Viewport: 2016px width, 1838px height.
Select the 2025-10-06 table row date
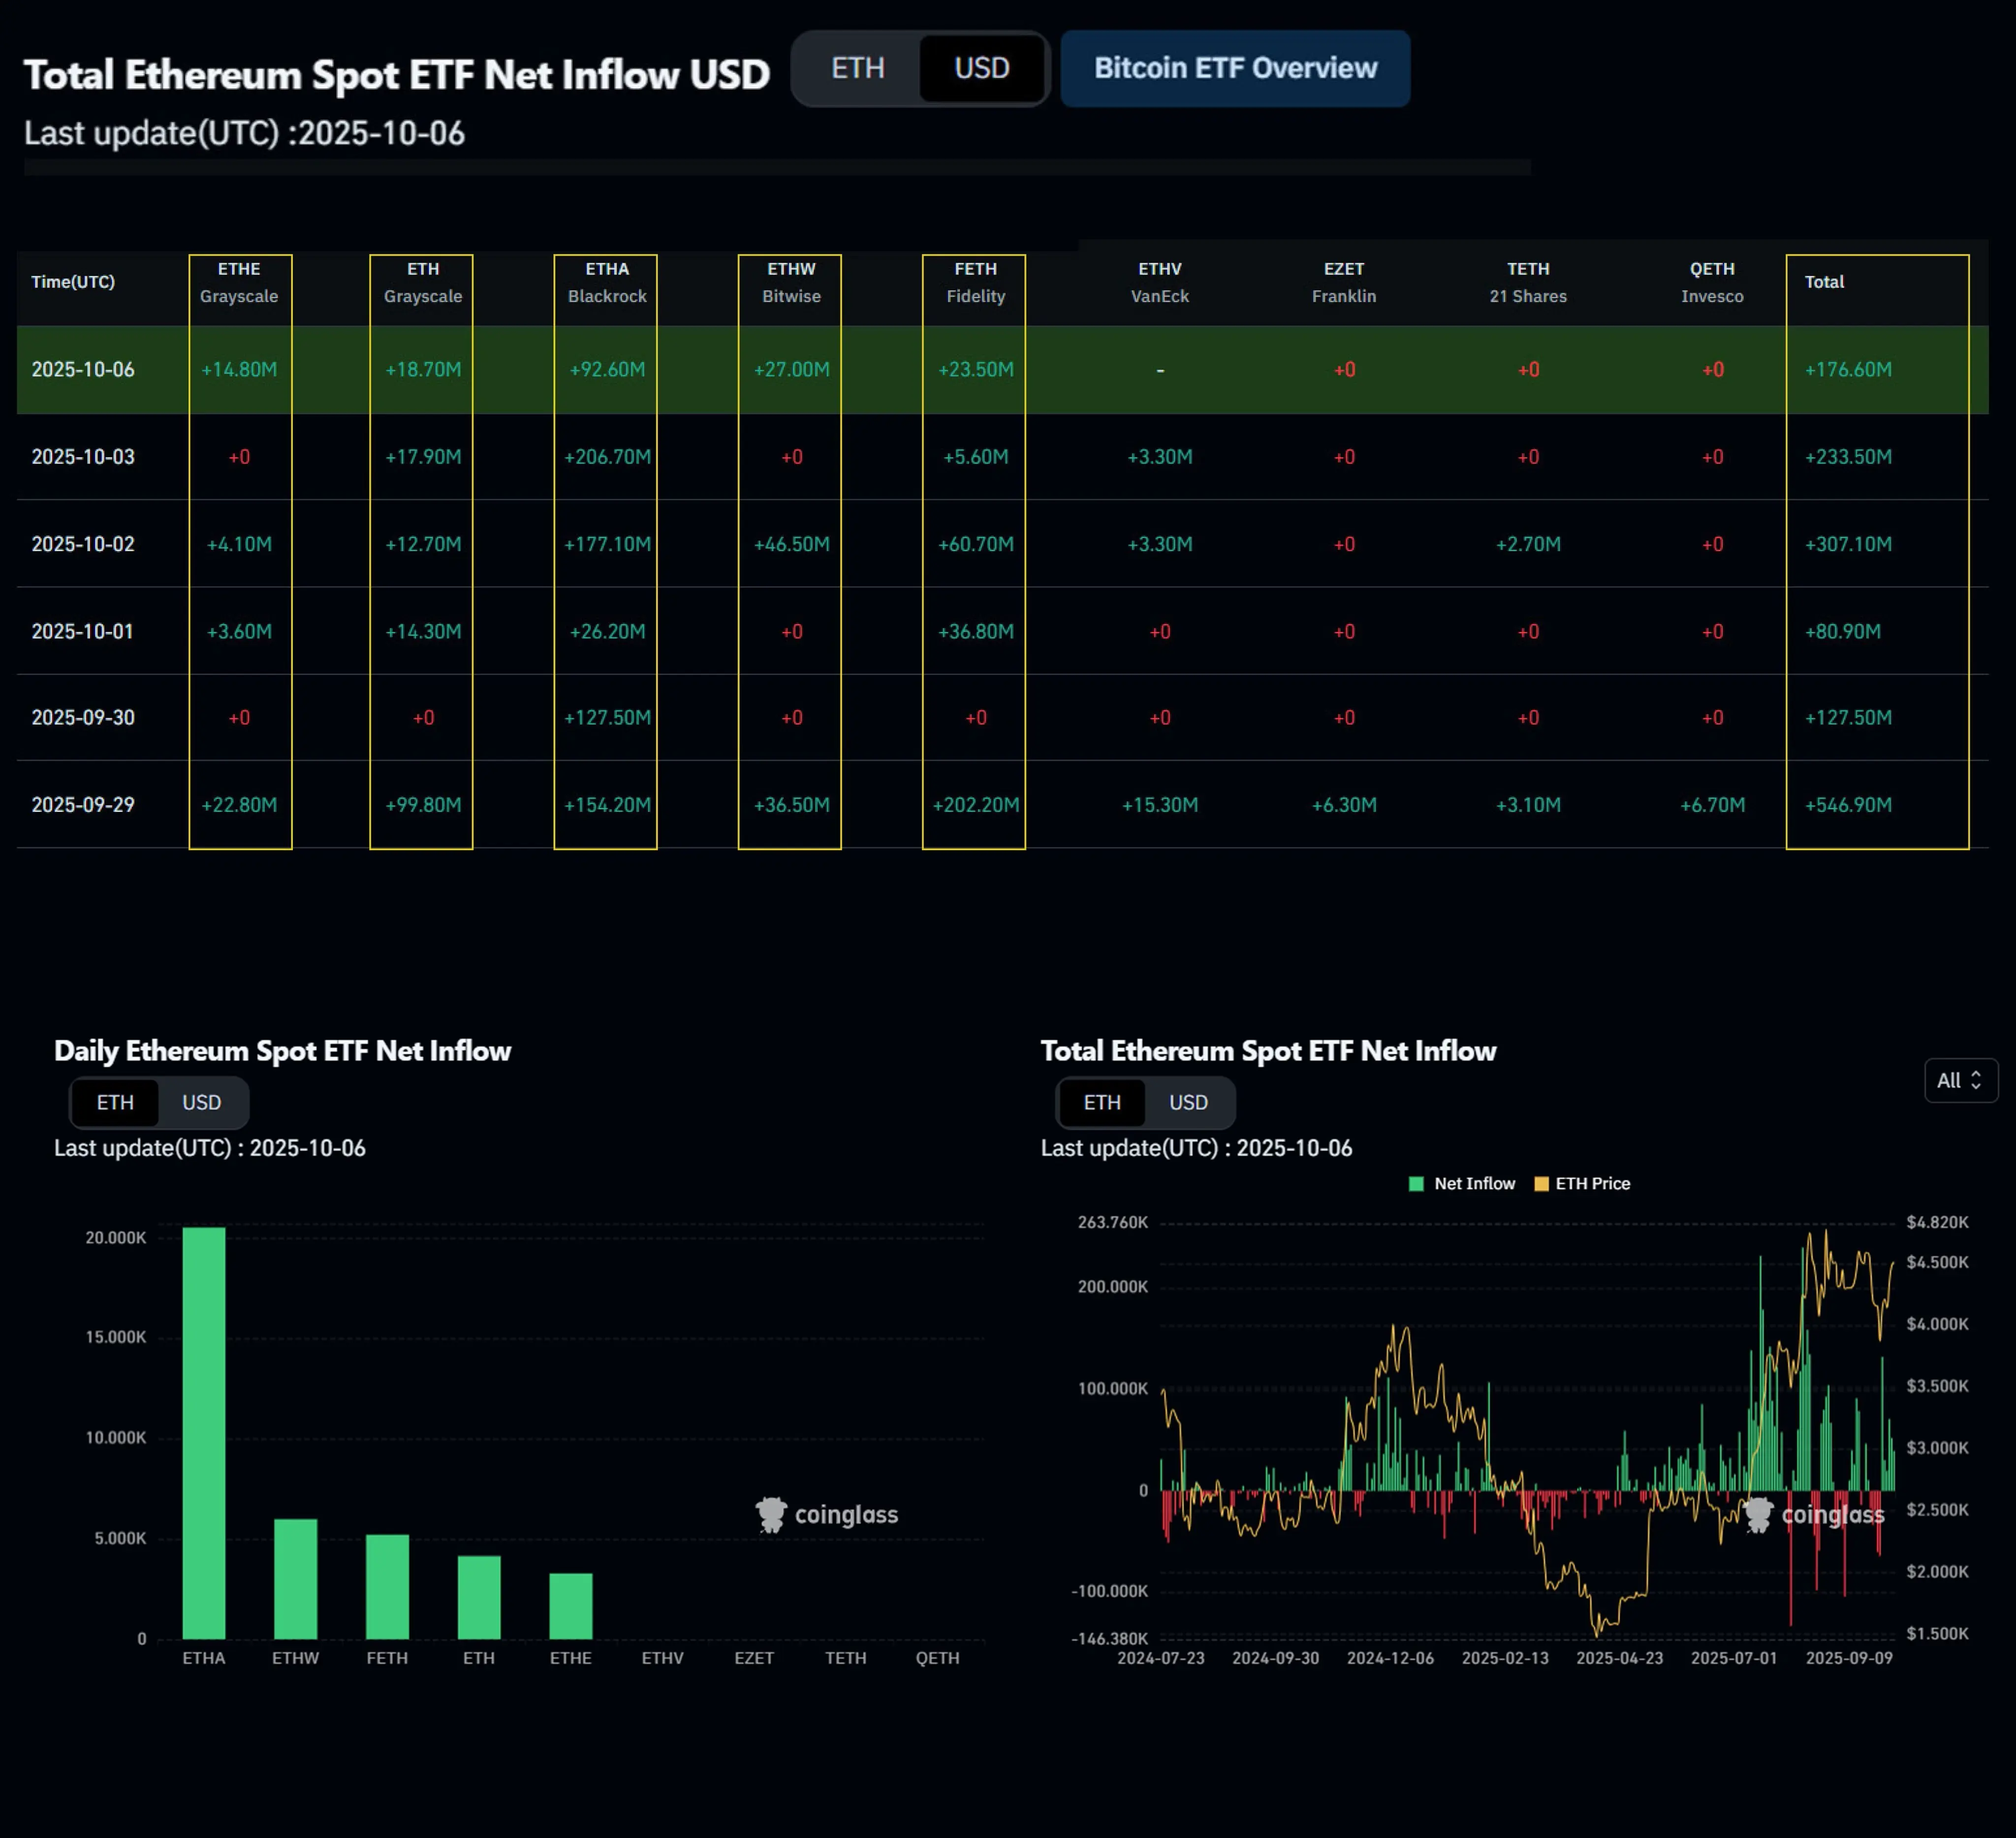[83, 370]
